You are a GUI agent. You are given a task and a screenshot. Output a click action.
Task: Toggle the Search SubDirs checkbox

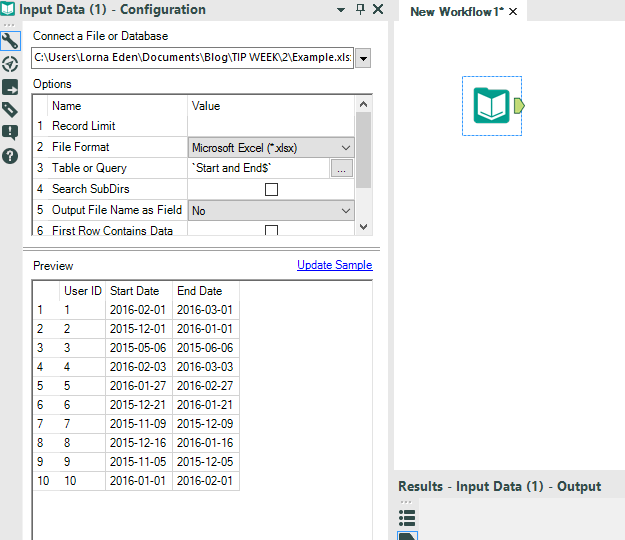pyautogui.click(x=271, y=189)
